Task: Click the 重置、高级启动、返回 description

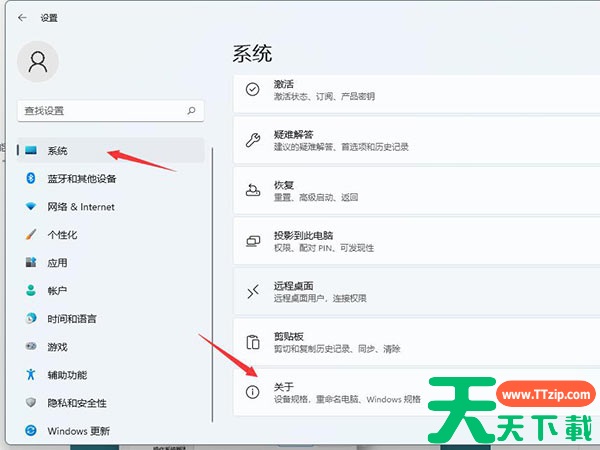Action: pos(316,197)
